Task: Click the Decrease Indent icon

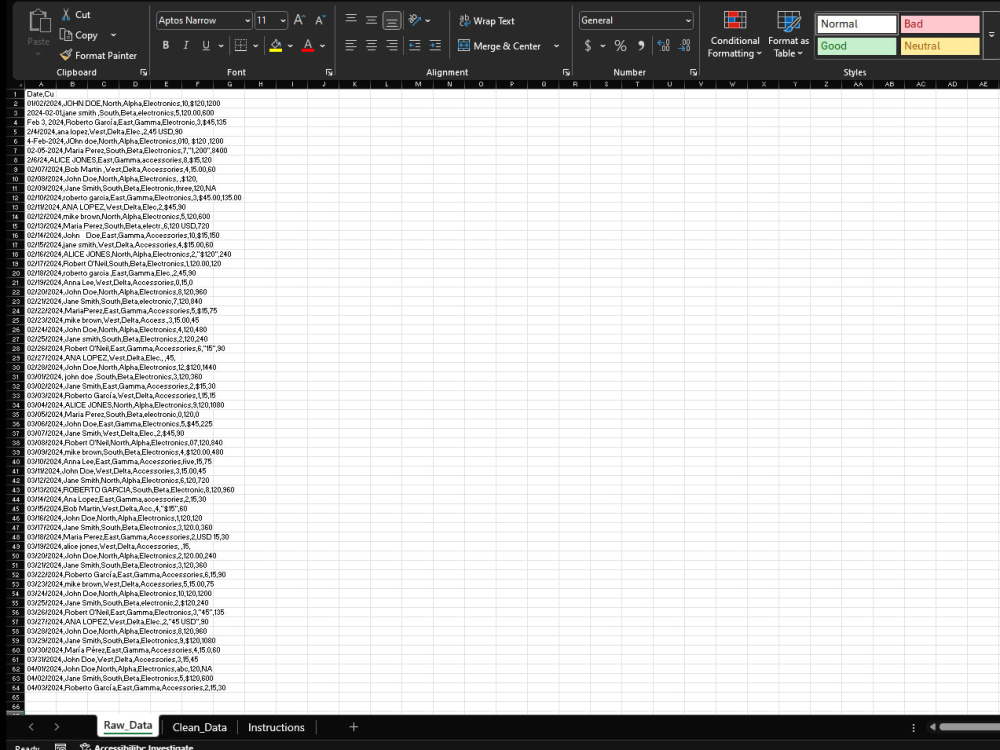Action: (x=415, y=45)
